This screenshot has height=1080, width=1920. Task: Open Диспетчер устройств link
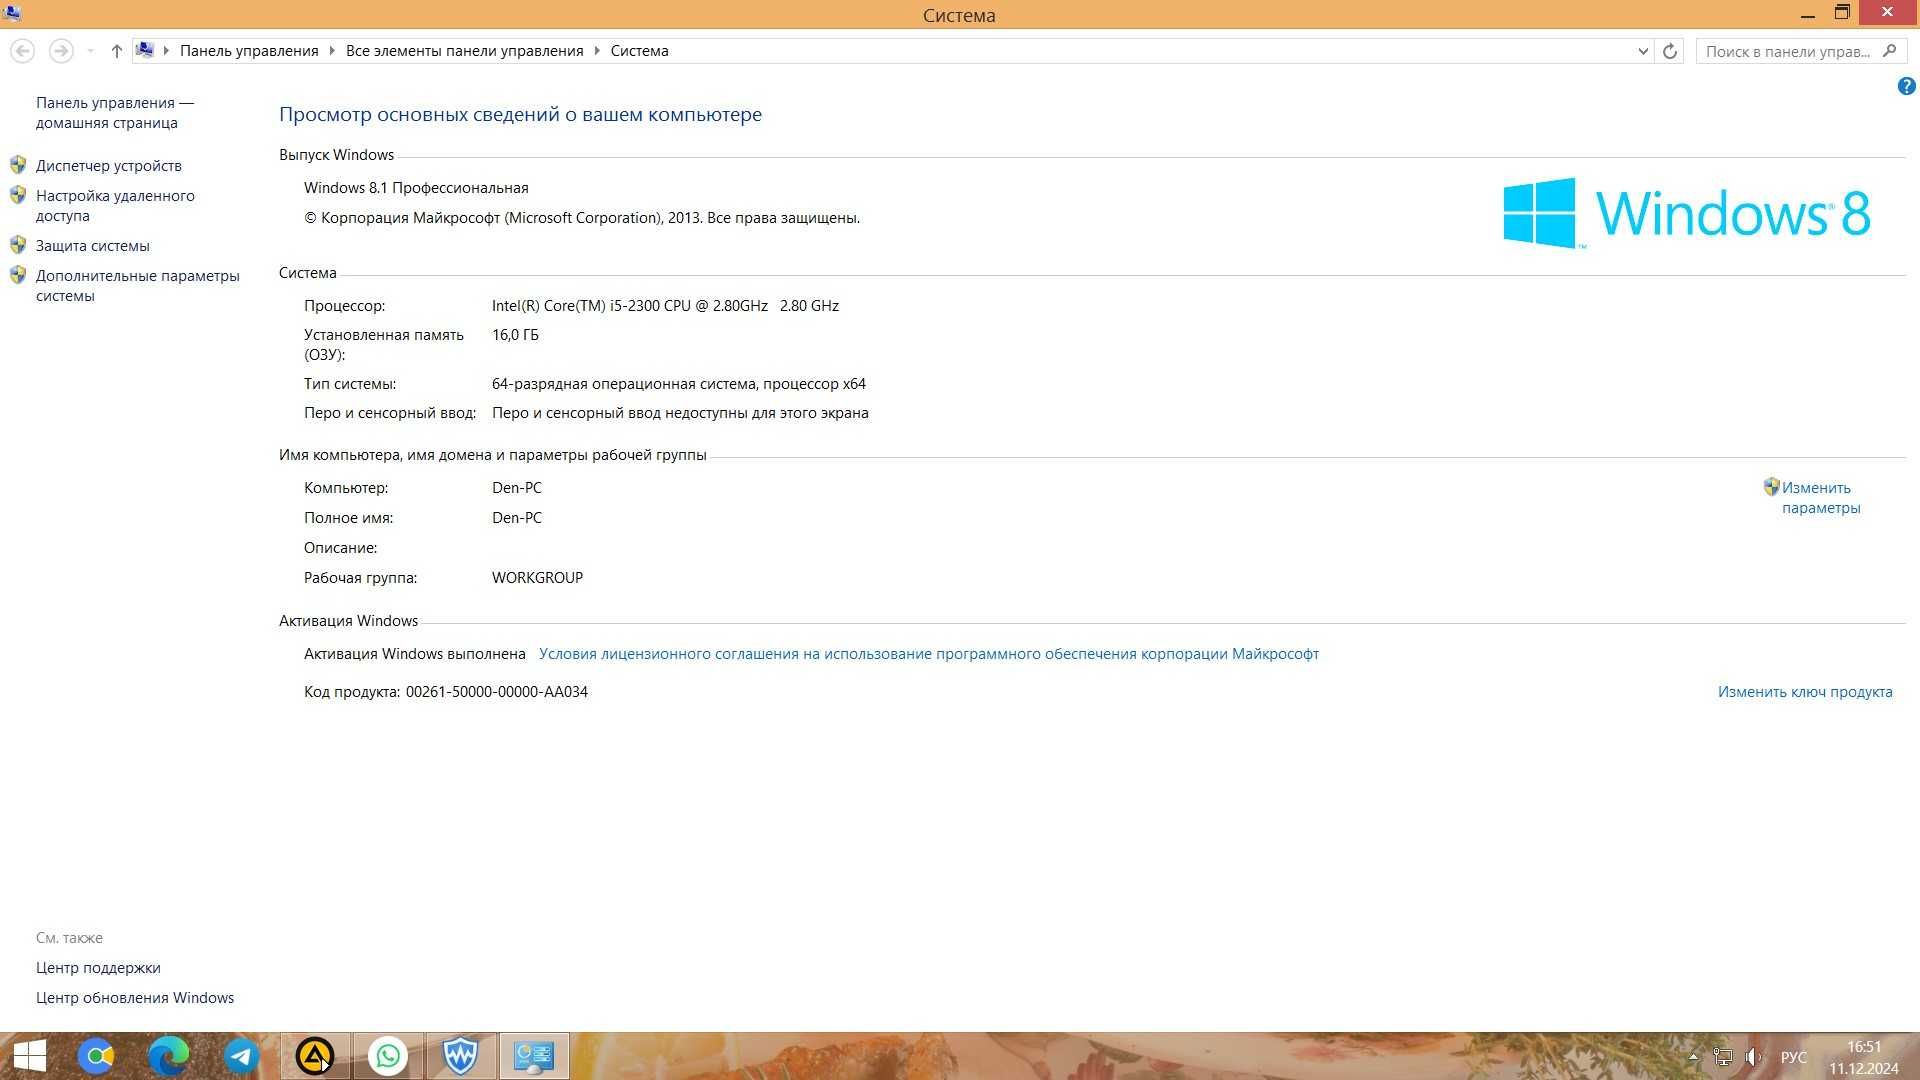pyautogui.click(x=109, y=166)
